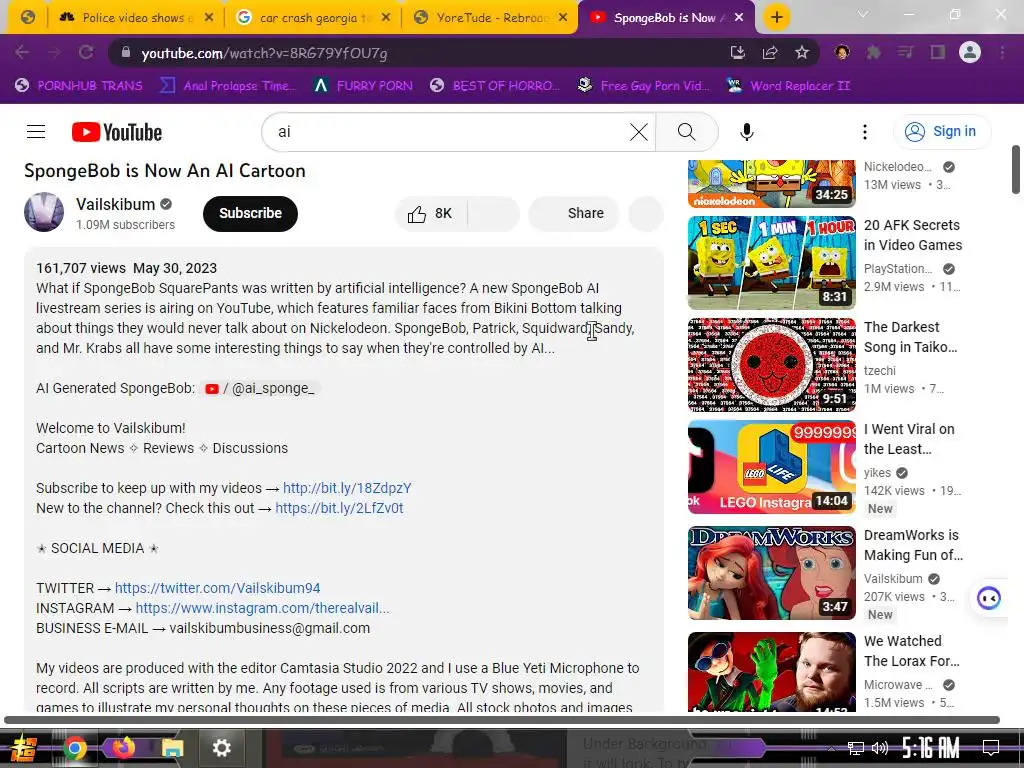This screenshot has width=1024, height=768.
Task: Click the Subscribe button
Action: (x=250, y=214)
